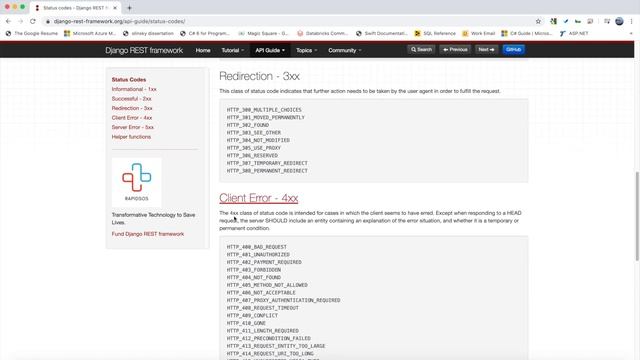Click the HTTP_409_CONFLICT code line

pos(252,316)
